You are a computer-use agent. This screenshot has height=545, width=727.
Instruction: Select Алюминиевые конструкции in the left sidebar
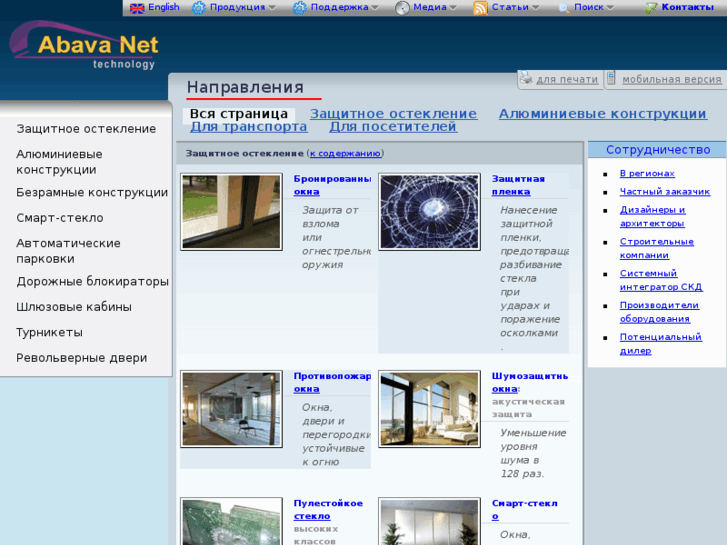pos(59,162)
